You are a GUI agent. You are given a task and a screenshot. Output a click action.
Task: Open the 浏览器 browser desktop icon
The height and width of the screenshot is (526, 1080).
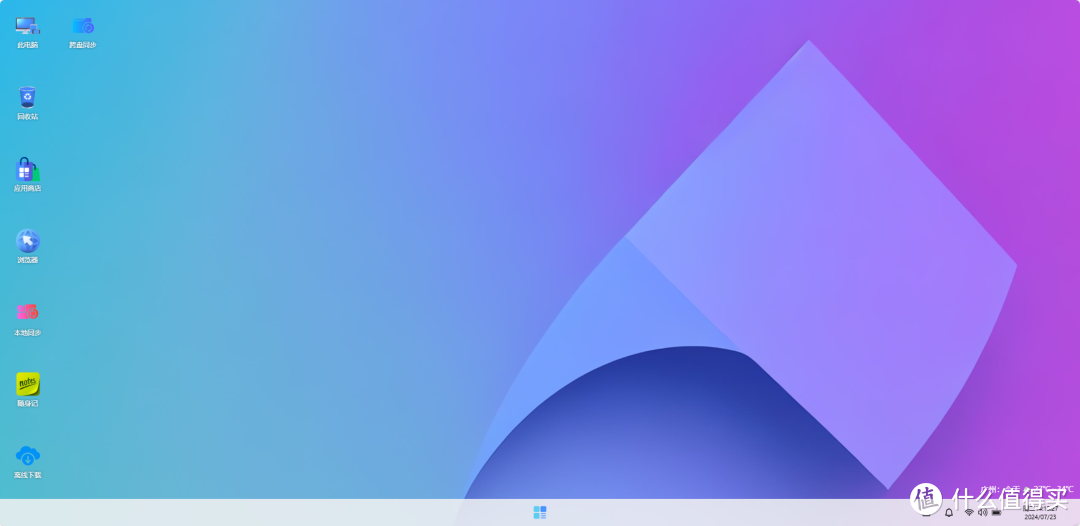[x=27, y=241]
